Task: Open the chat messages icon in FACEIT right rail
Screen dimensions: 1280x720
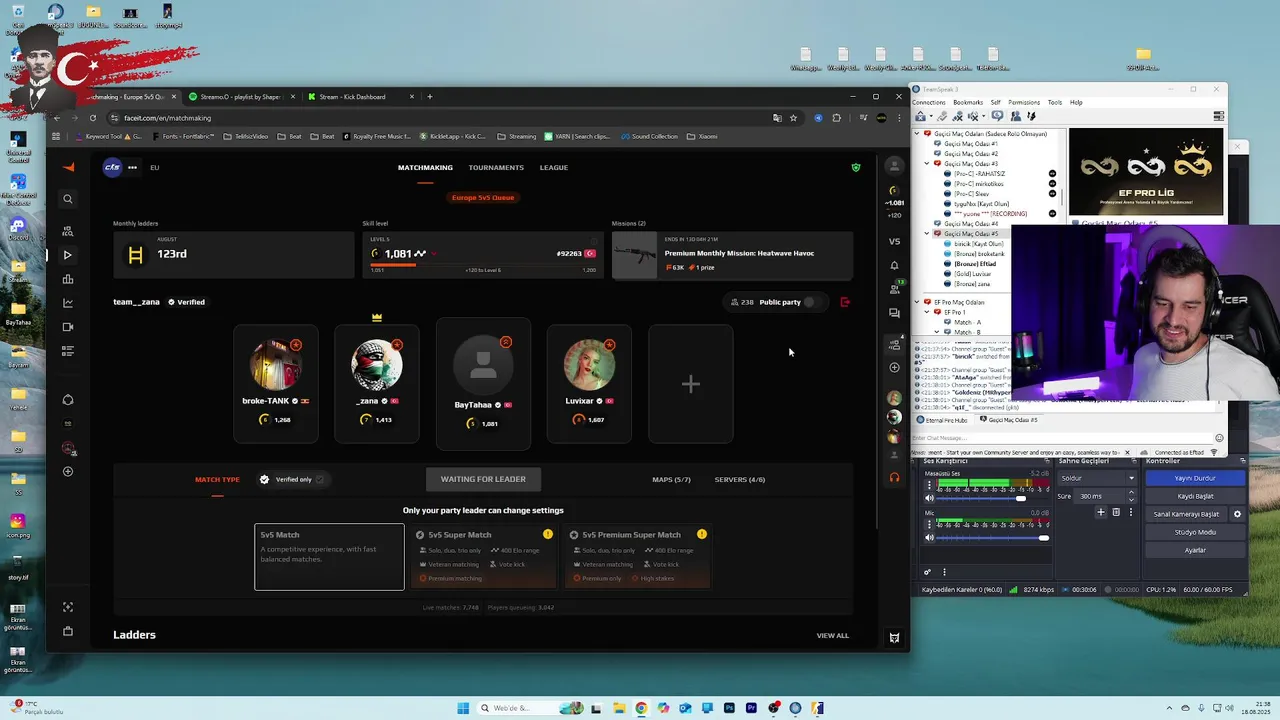Action: click(x=894, y=313)
